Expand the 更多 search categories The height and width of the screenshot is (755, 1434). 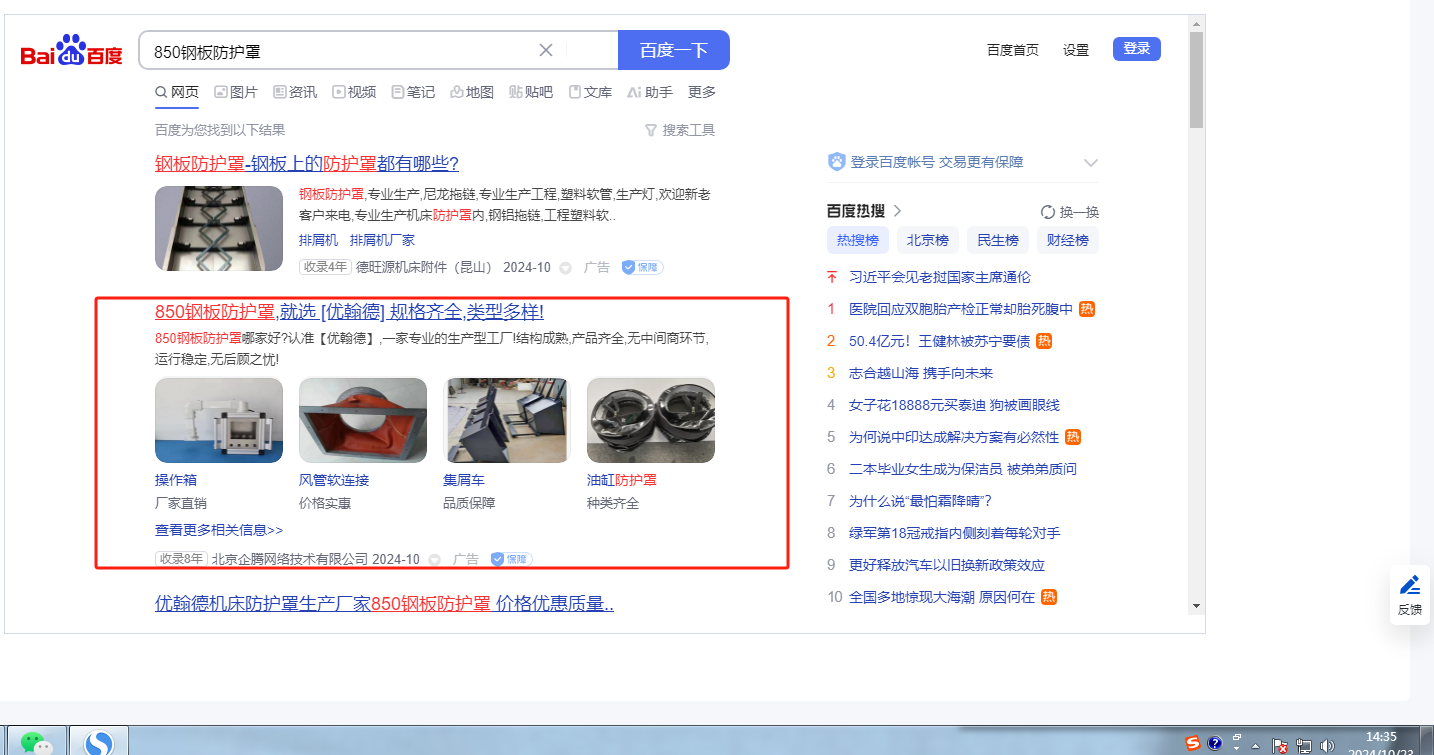click(x=702, y=92)
